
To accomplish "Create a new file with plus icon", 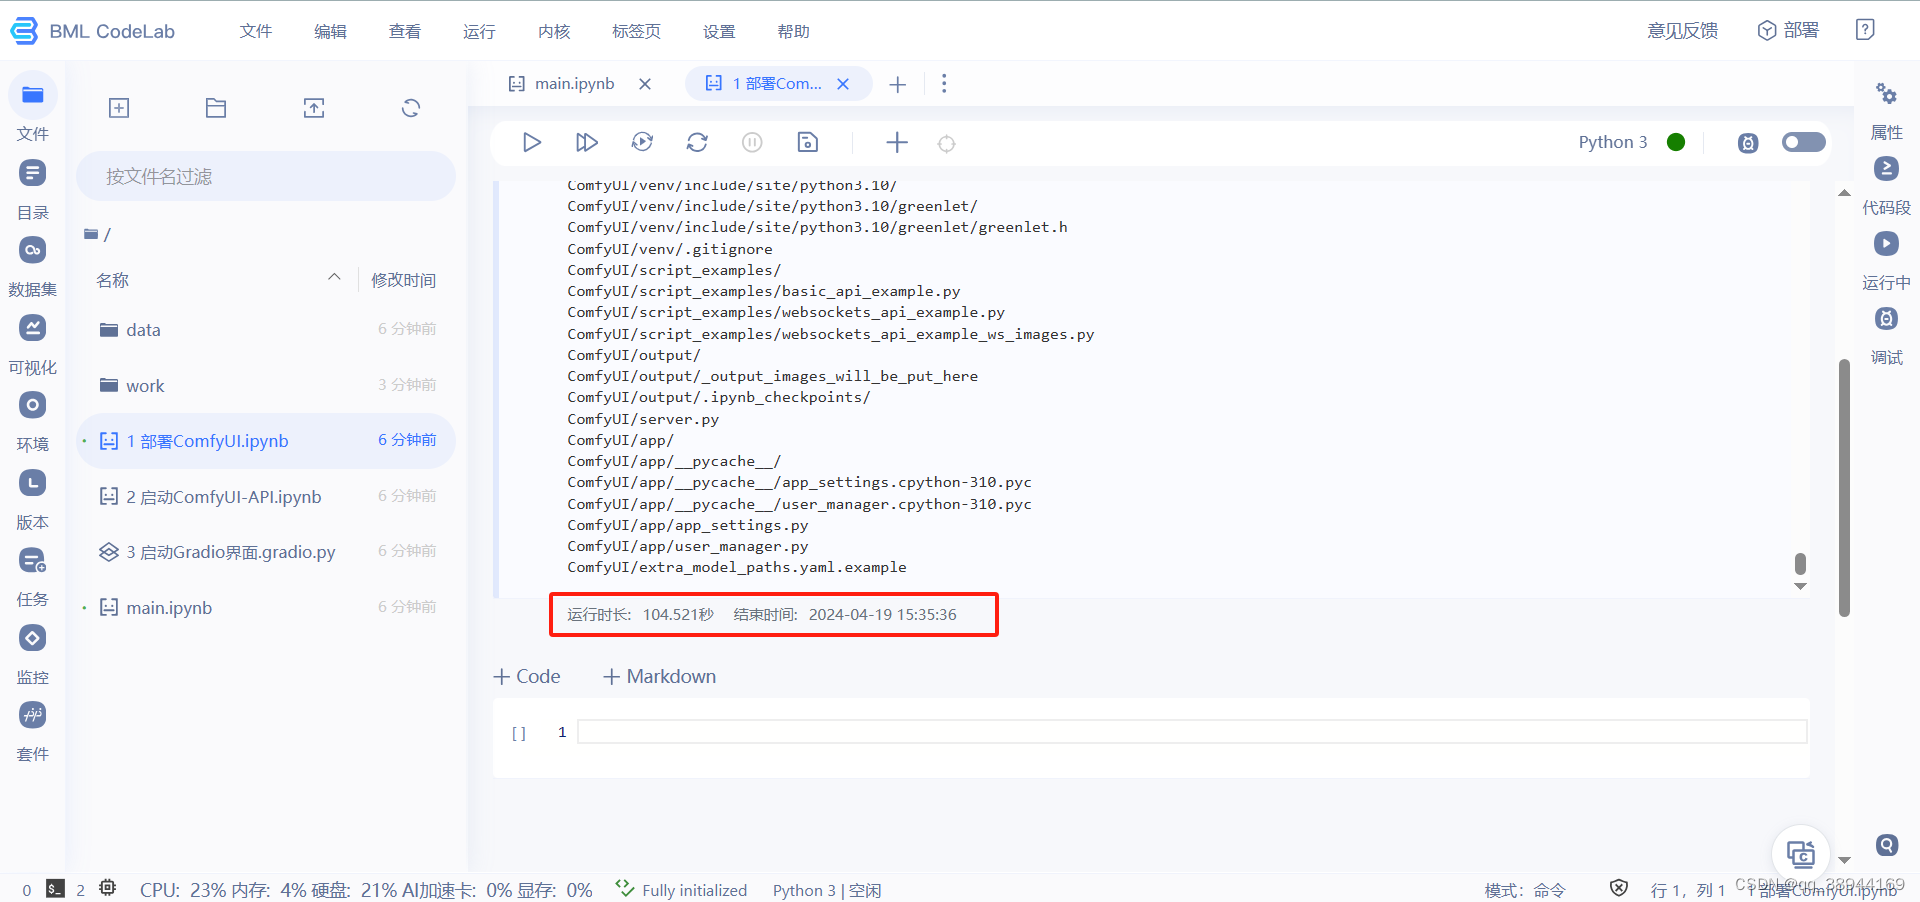I will (x=119, y=108).
